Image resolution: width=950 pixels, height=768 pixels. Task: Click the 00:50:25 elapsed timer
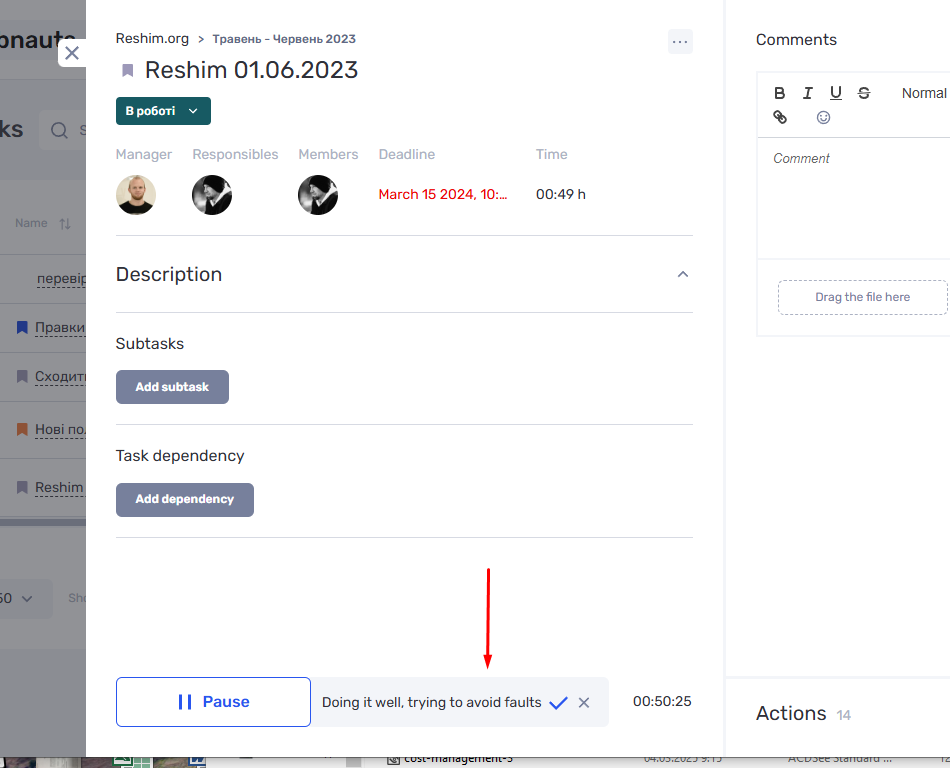[662, 701]
